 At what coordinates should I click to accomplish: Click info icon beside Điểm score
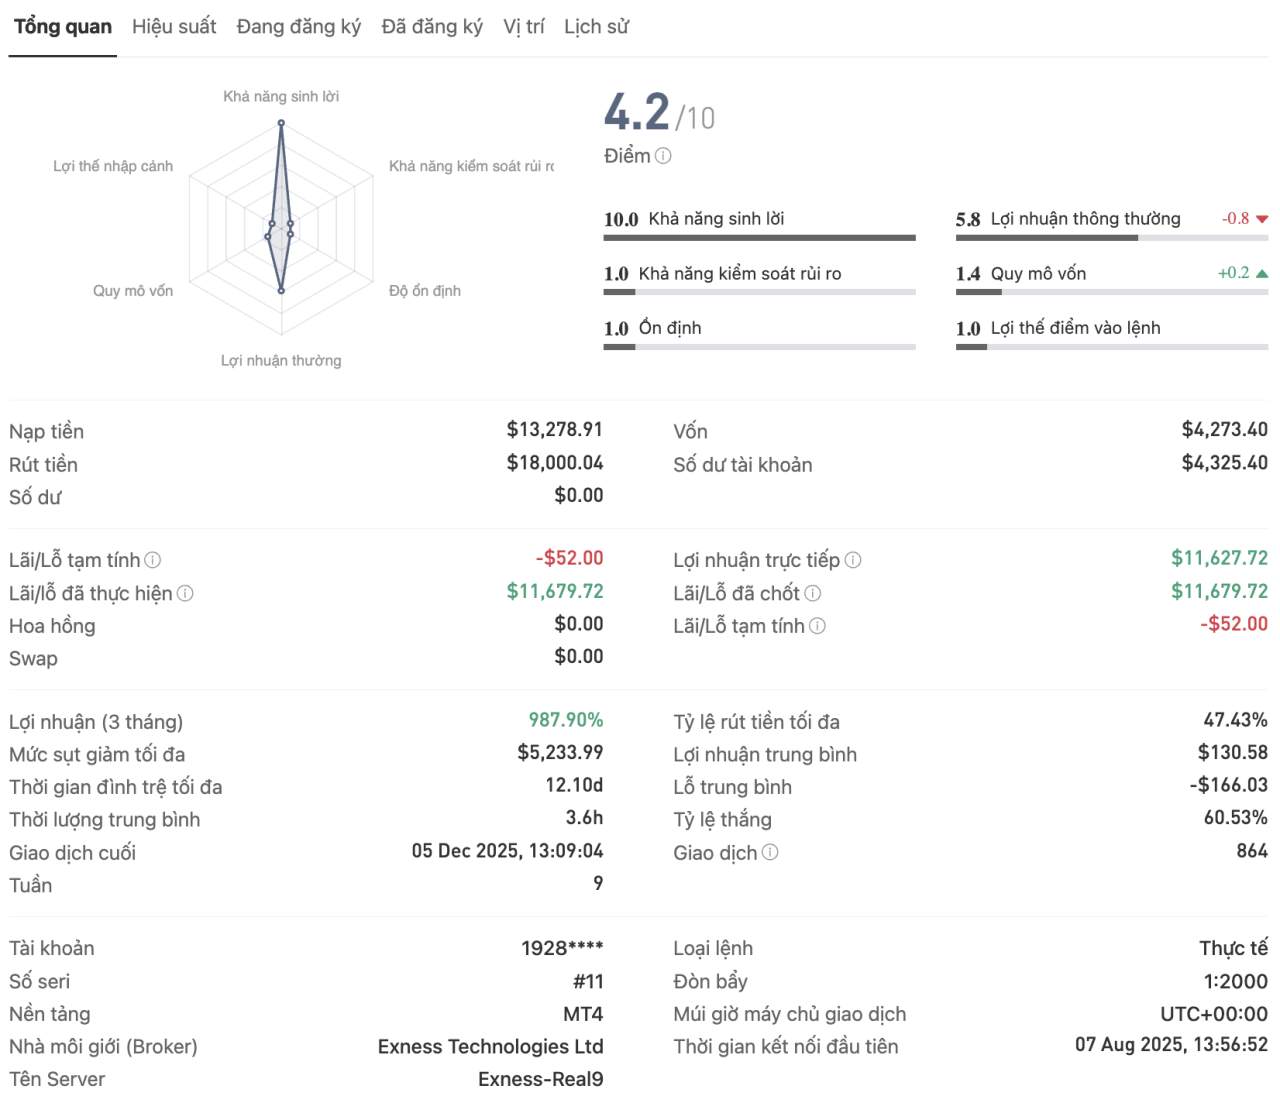[663, 156]
